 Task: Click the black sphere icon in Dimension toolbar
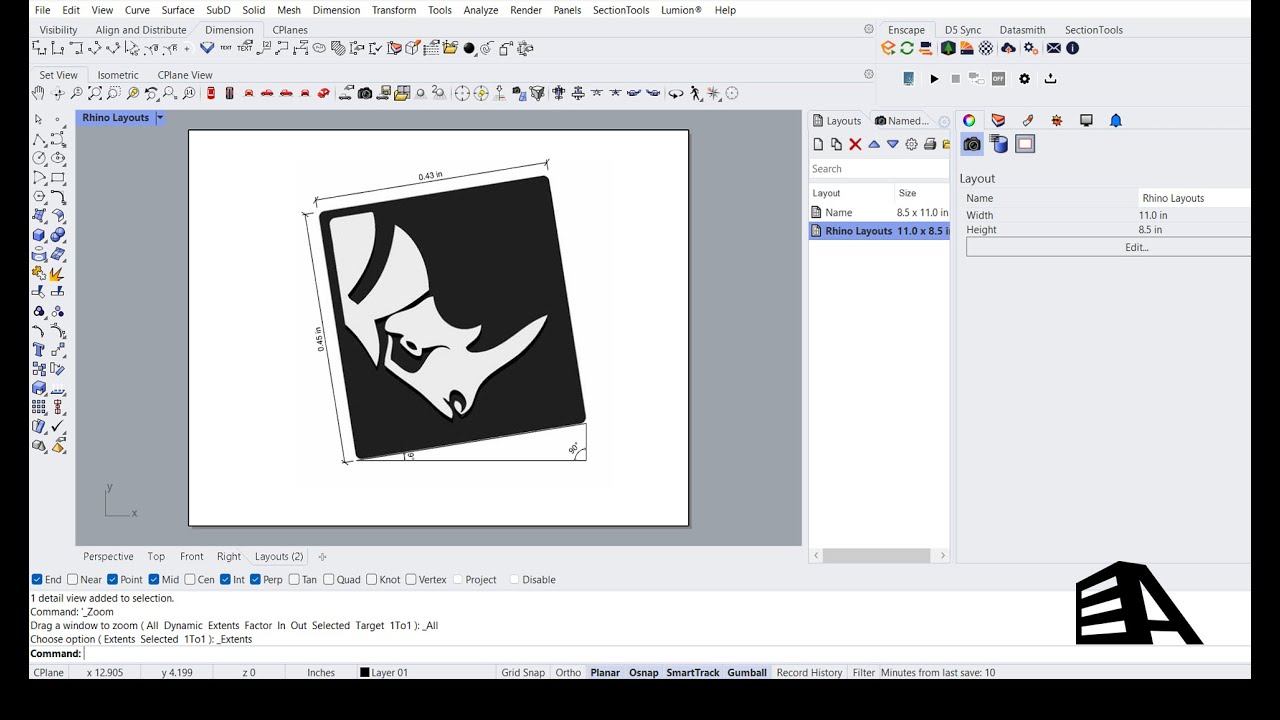tap(469, 48)
